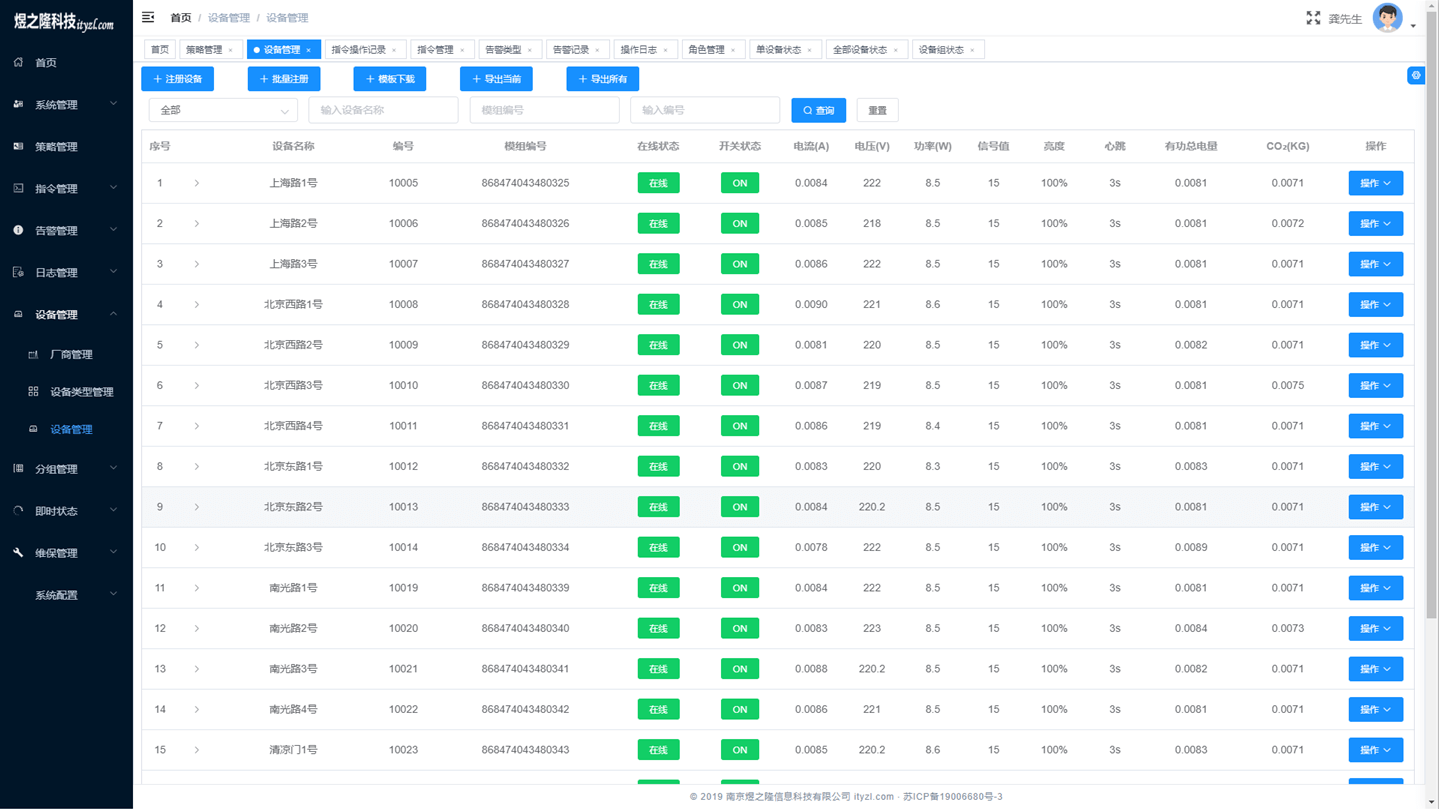This screenshot has height=809, width=1439.
Task: Select 设备类型管理 grid icon item
Action: point(33,392)
